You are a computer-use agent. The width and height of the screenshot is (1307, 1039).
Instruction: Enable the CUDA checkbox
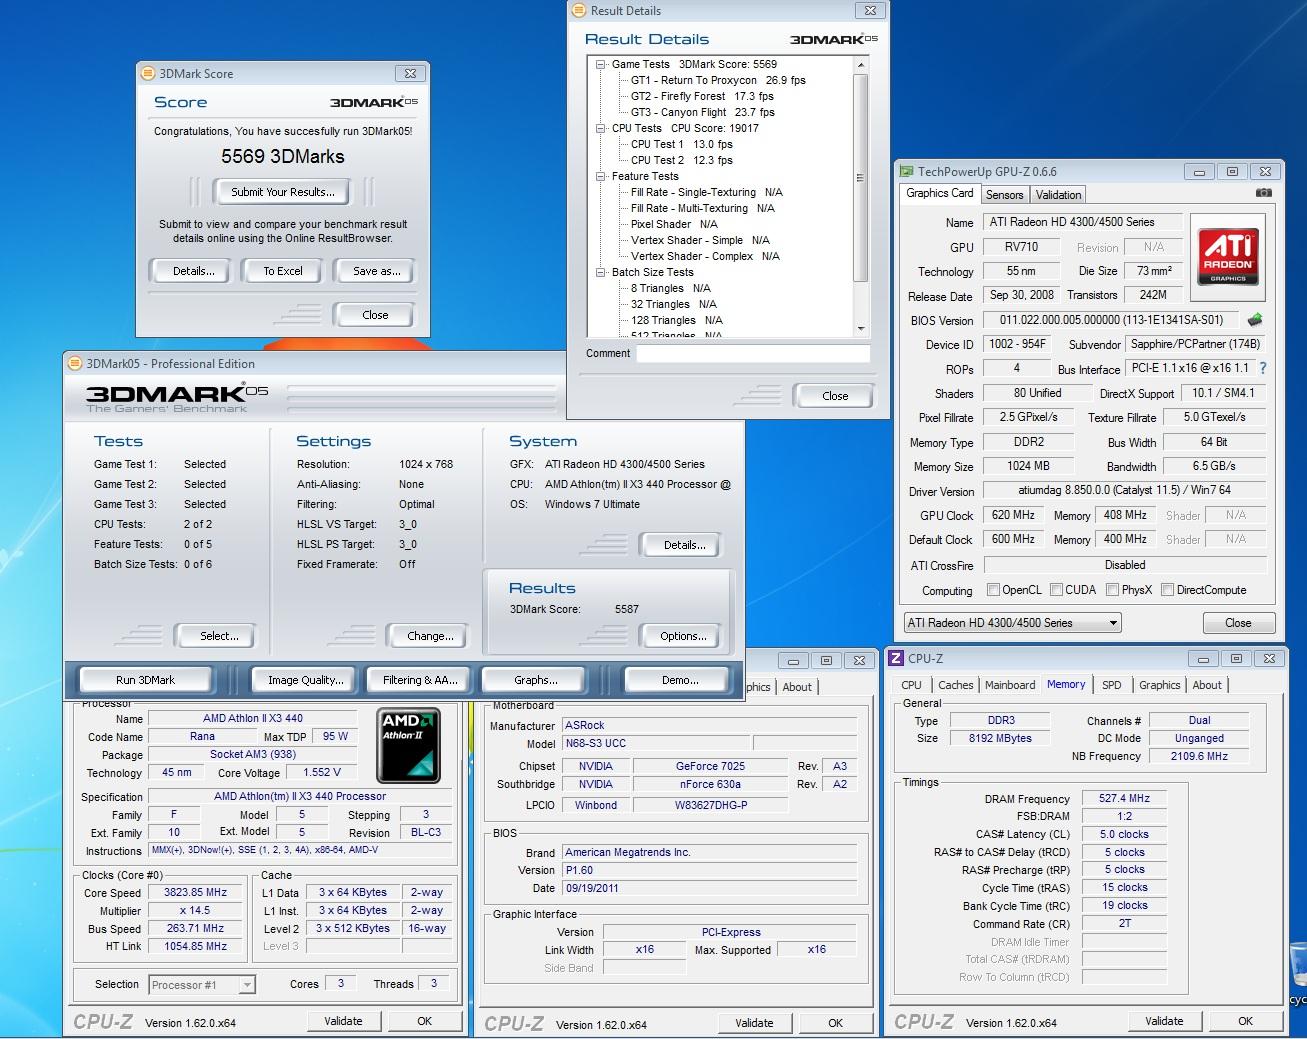click(x=1056, y=590)
